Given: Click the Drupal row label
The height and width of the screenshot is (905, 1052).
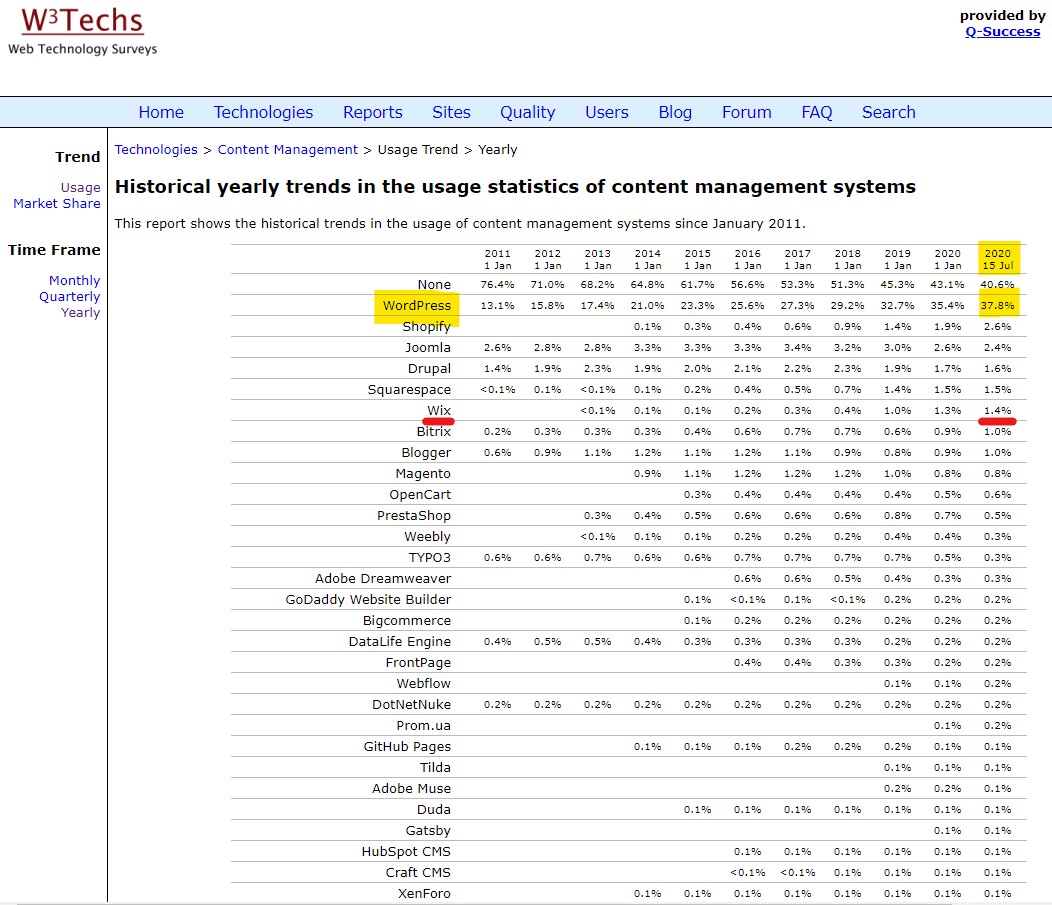Looking at the screenshot, I should pyautogui.click(x=429, y=368).
